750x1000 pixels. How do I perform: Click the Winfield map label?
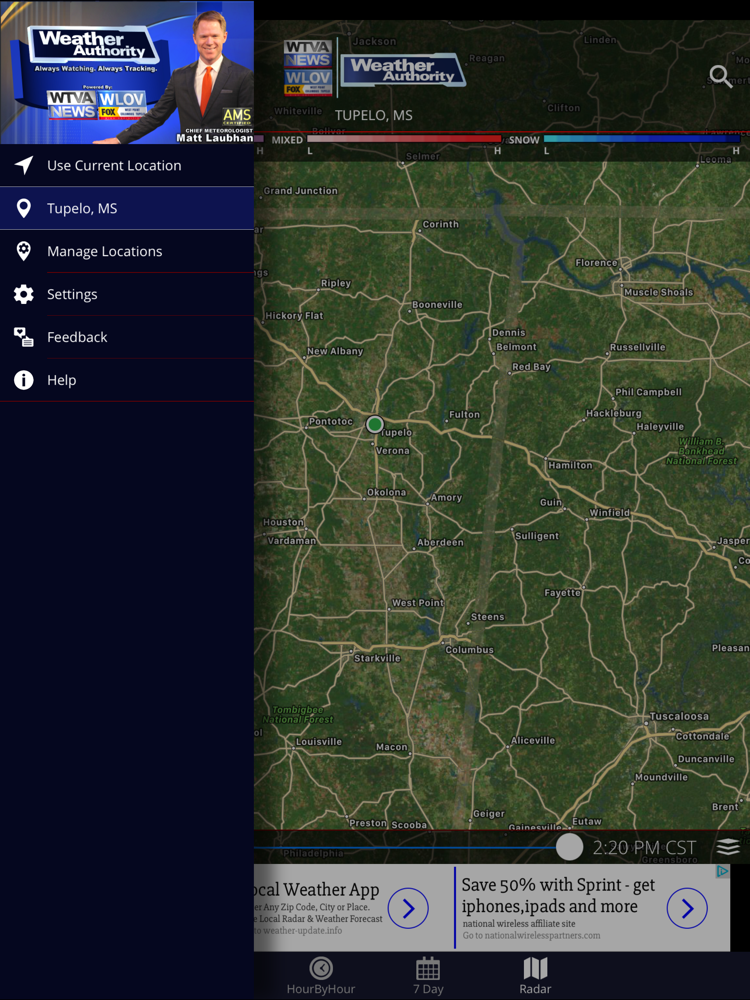[610, 513]
